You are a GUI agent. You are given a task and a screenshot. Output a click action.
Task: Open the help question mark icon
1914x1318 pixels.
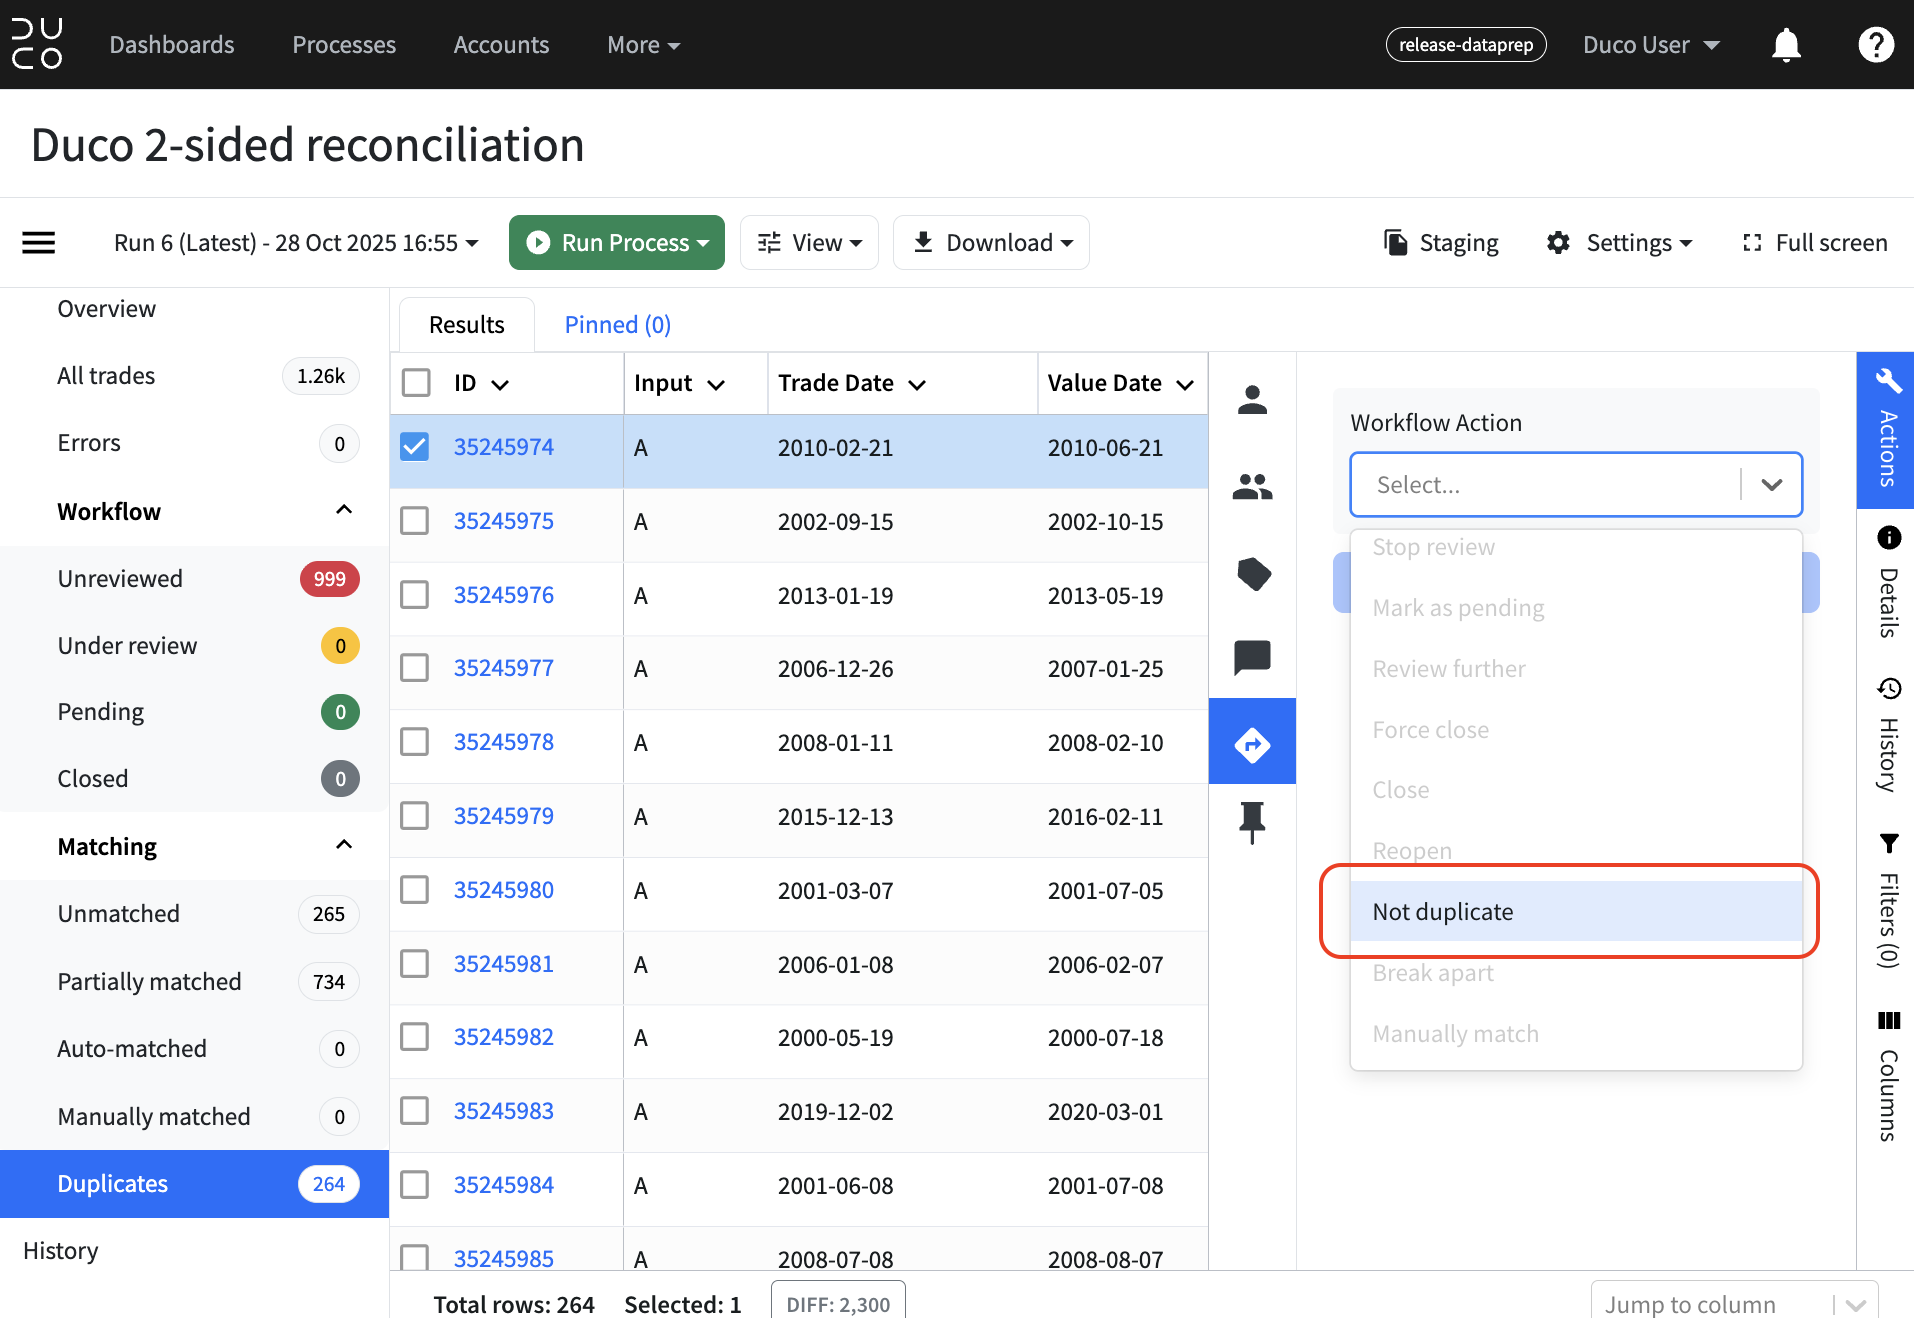tap(1876, 45)
